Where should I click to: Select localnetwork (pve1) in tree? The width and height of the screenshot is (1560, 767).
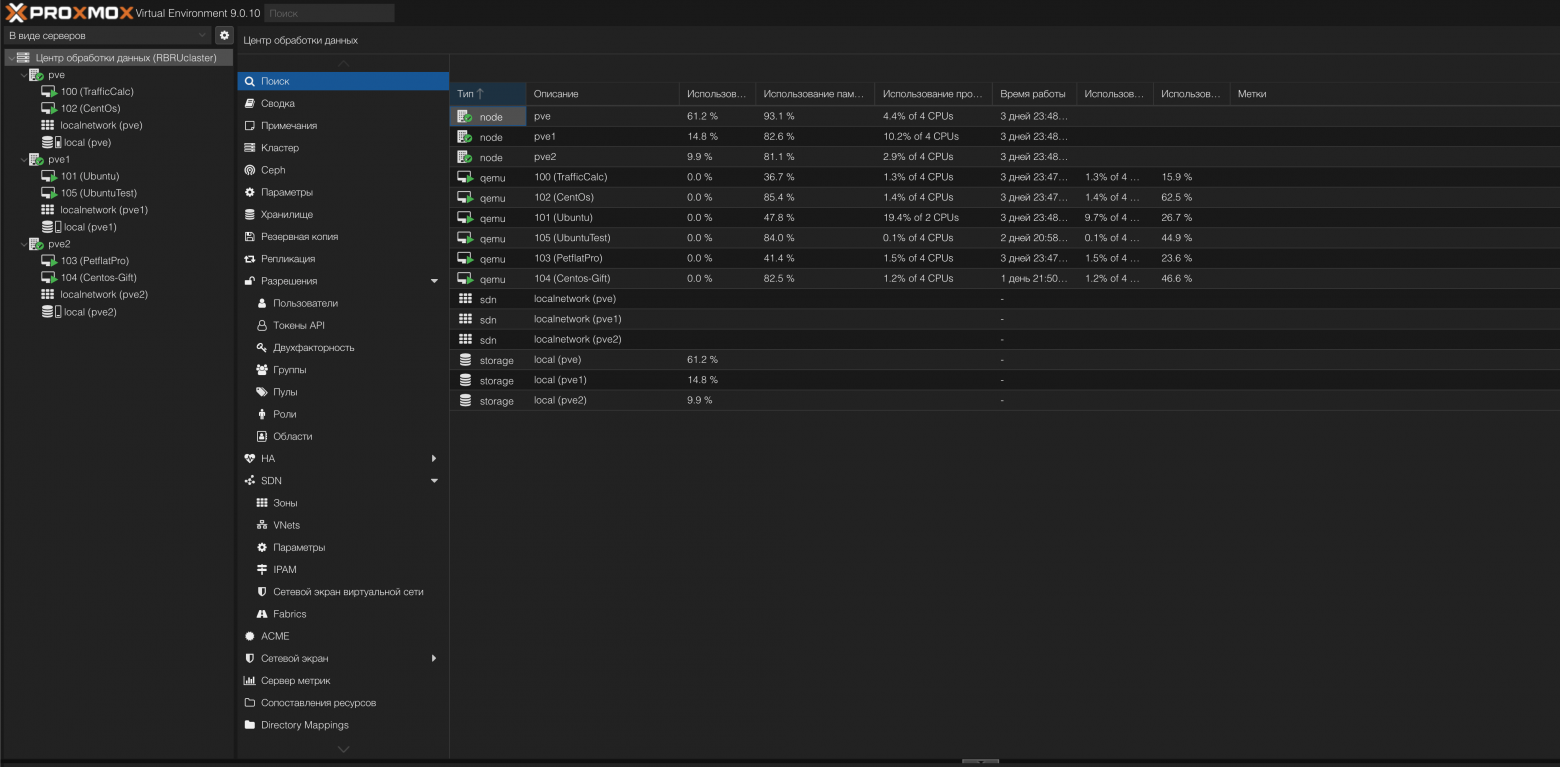tap(104, 210)
